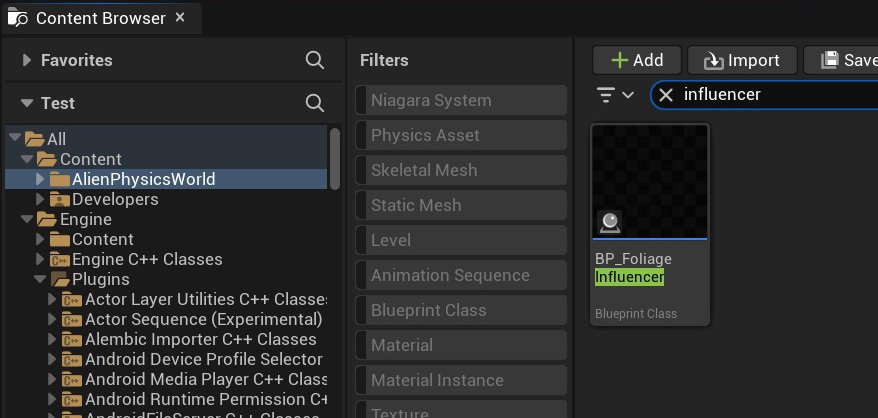Viewport: 878px width, 418px height.
Task: Toggle the Material Instance filter
Action: click(461, 380)
